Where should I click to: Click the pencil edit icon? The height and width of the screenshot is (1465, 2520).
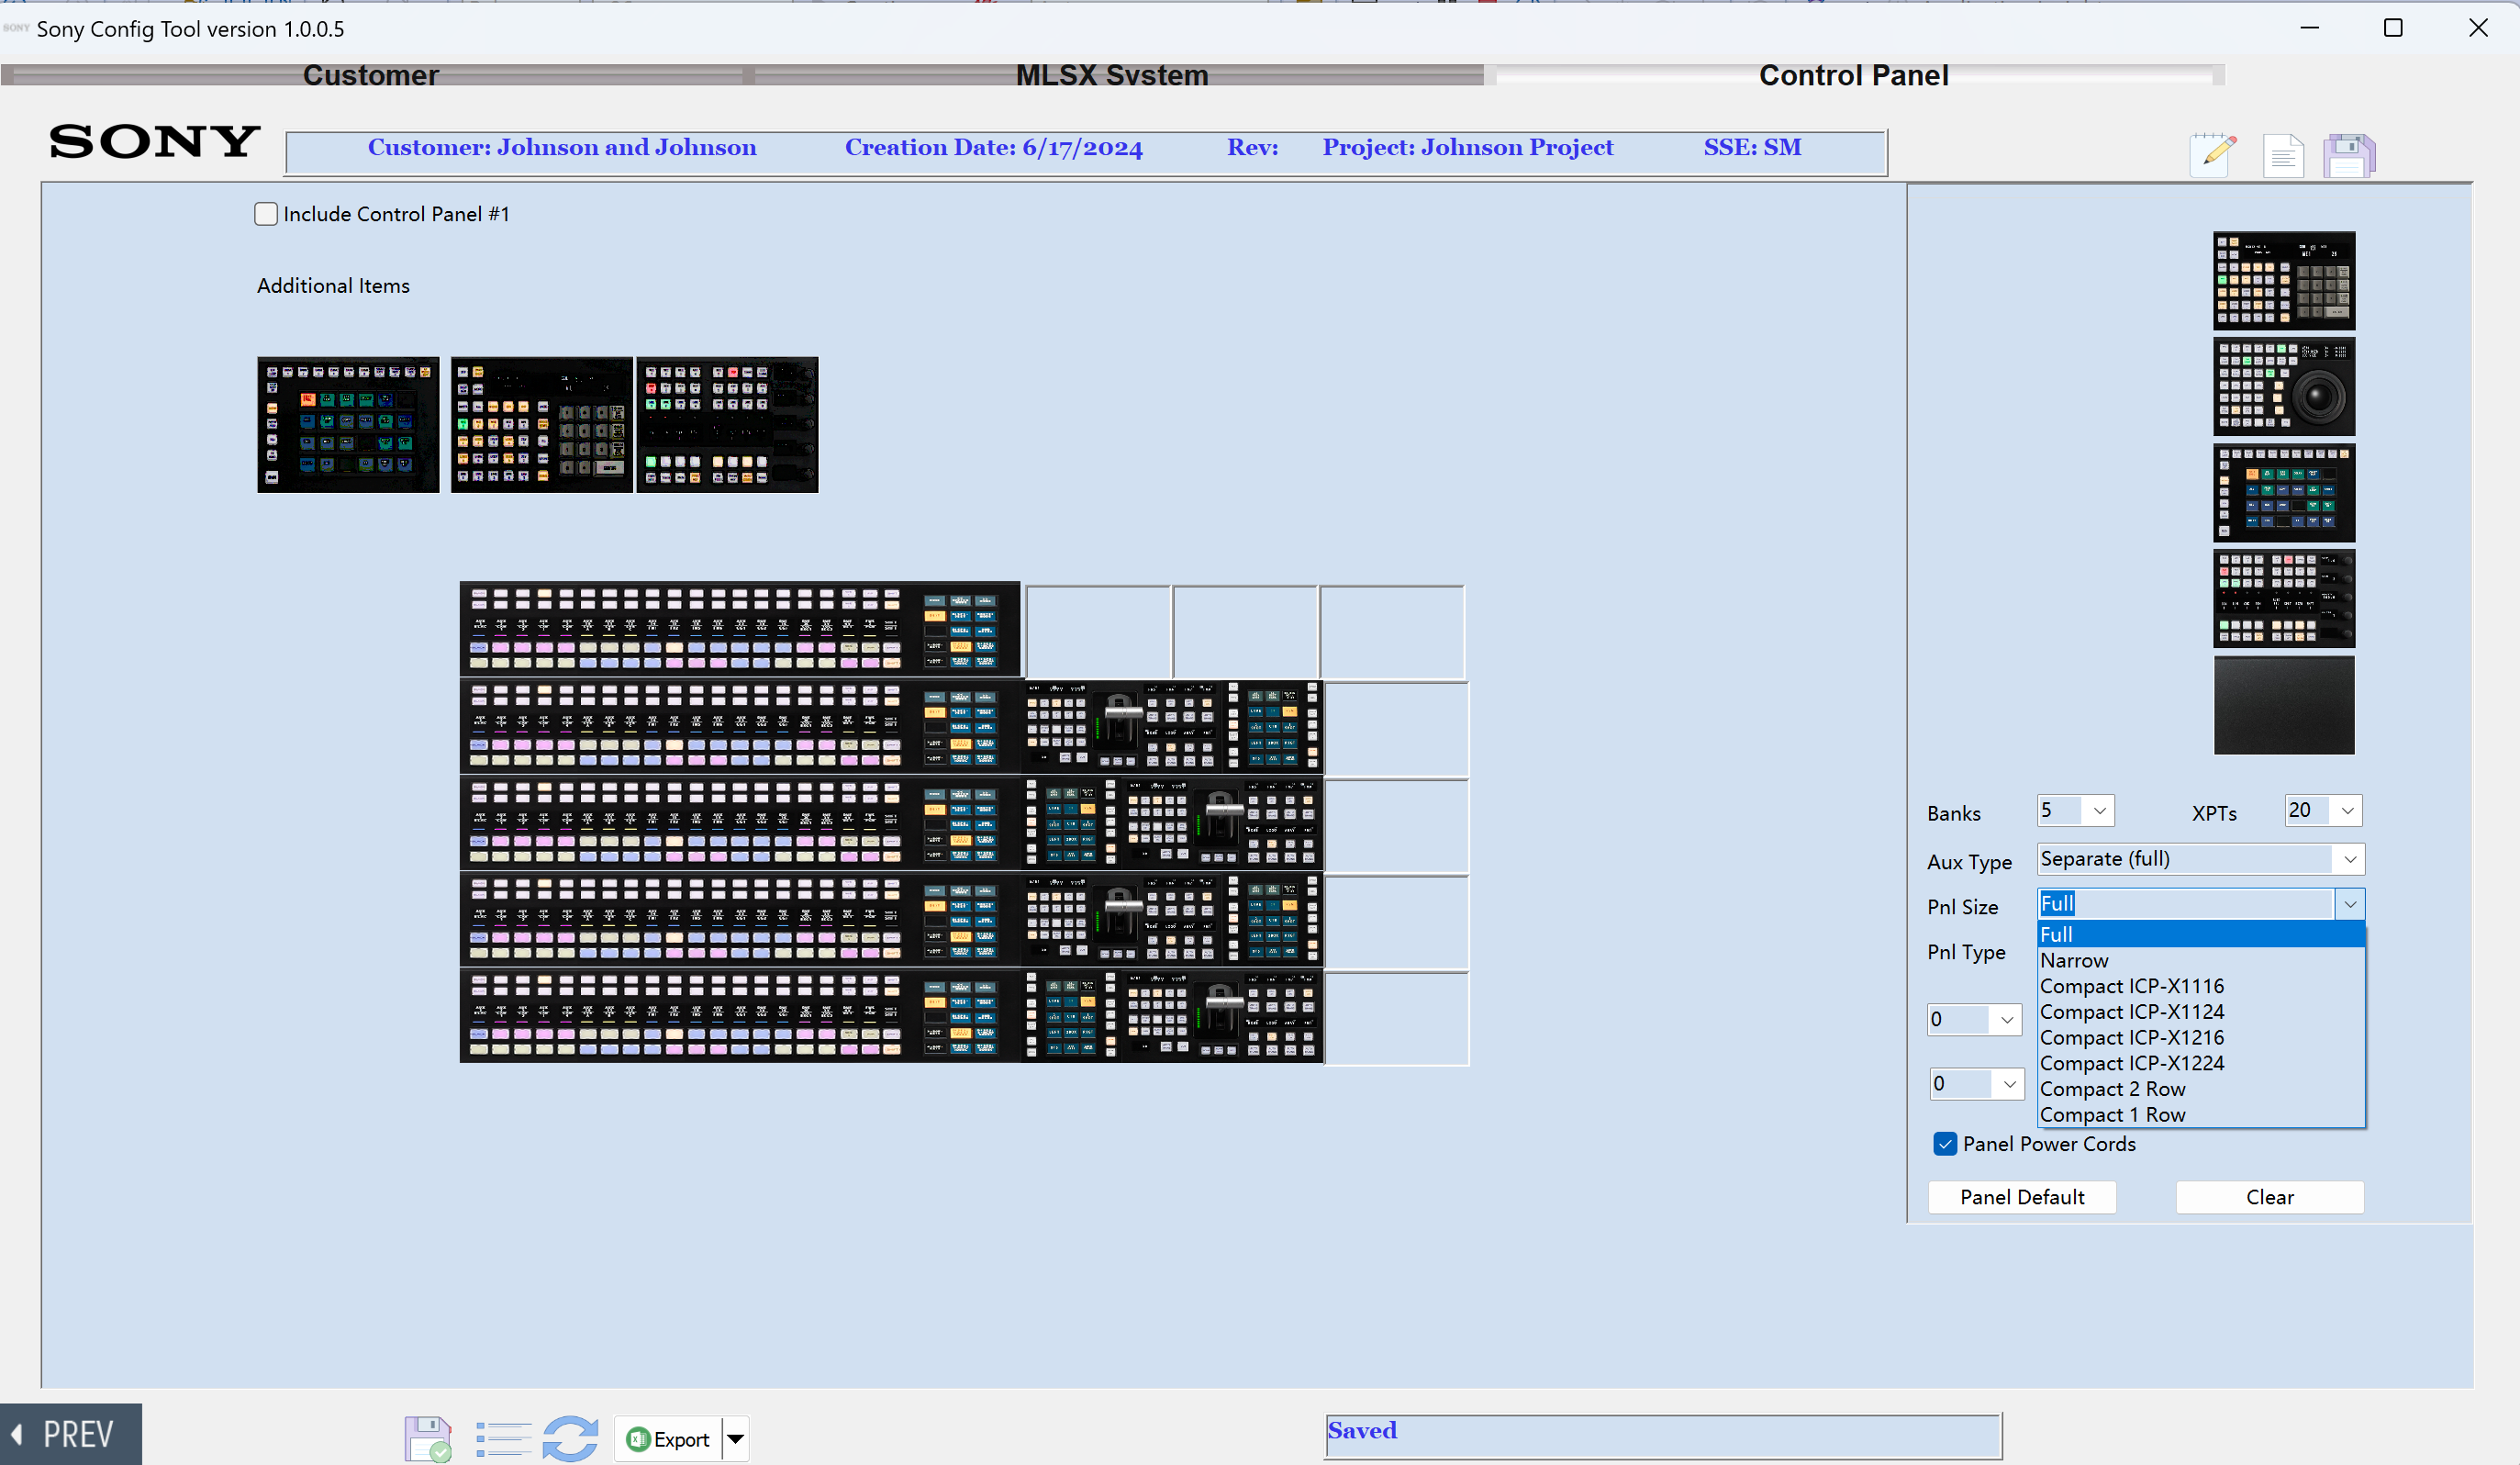click(2213, 155)
